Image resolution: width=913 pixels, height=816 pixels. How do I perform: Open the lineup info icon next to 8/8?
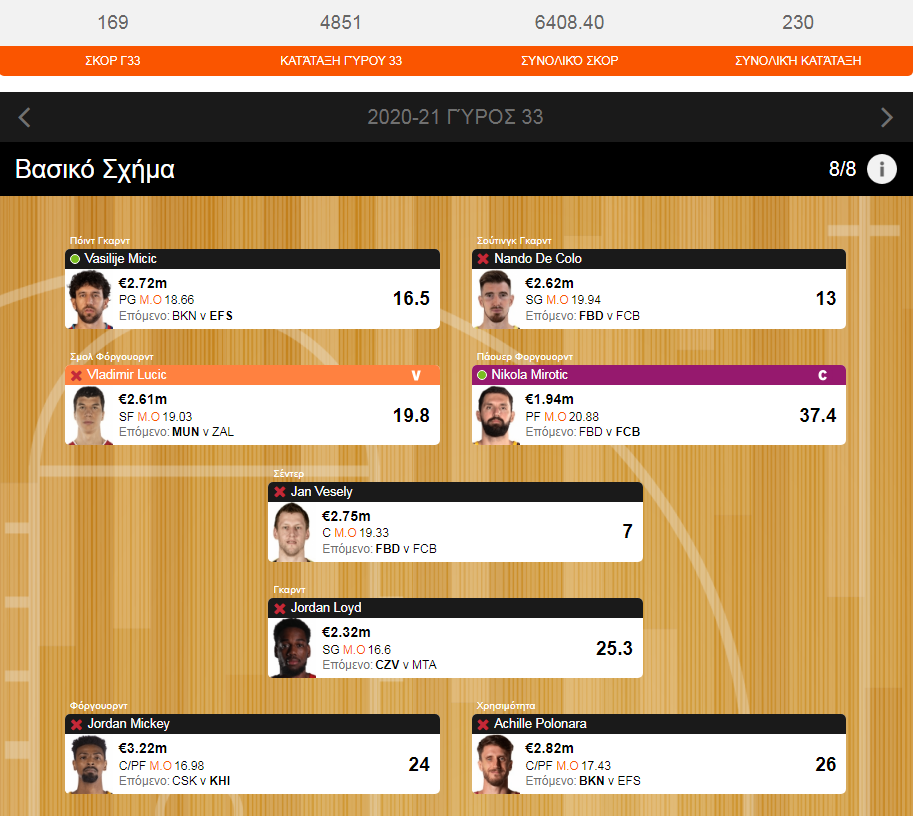[x=882, y=169]
